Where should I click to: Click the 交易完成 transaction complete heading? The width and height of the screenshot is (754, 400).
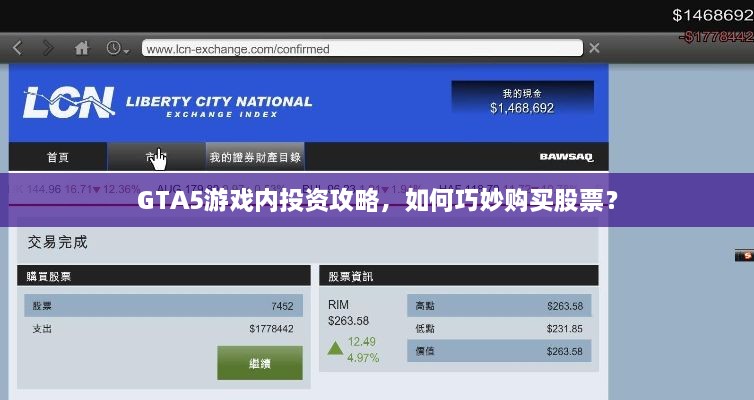[58, 242]
